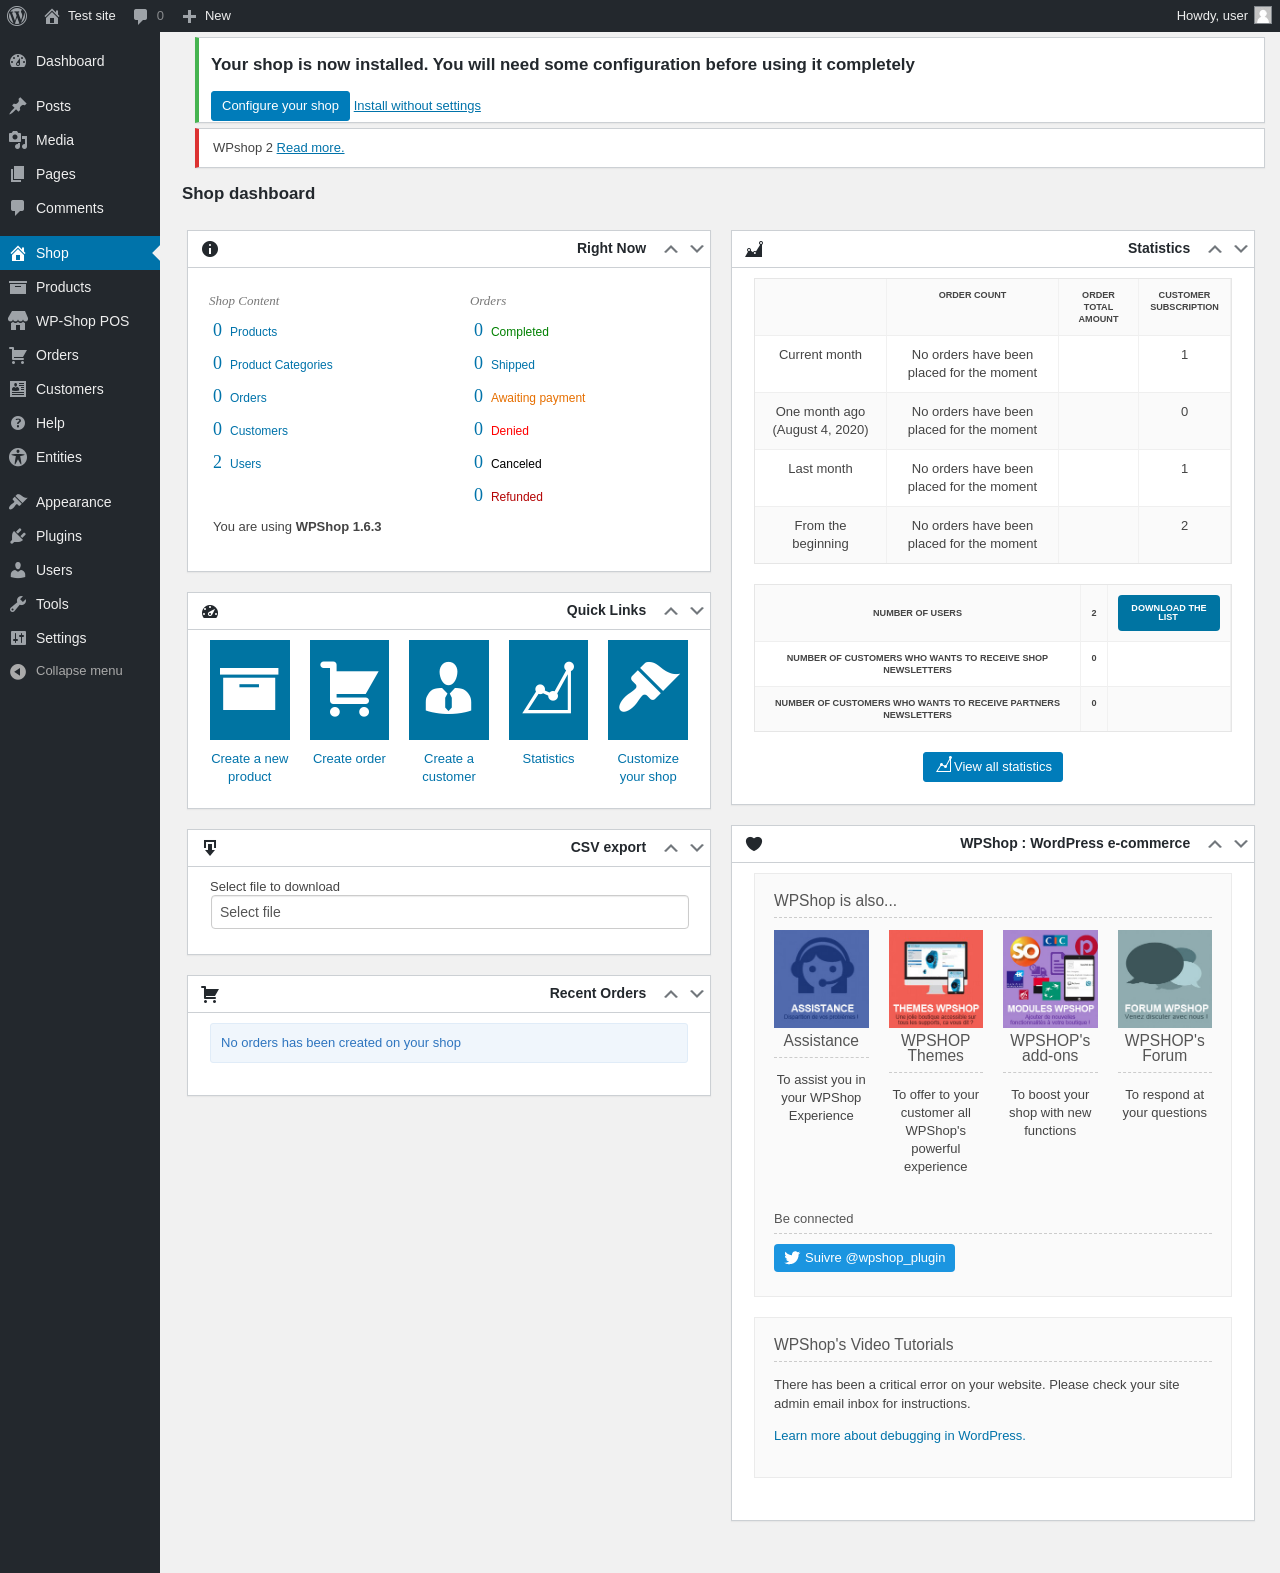1280x1573 pixels.
Task: Click Configure your shop button
Action: click(x=280, y=106)
